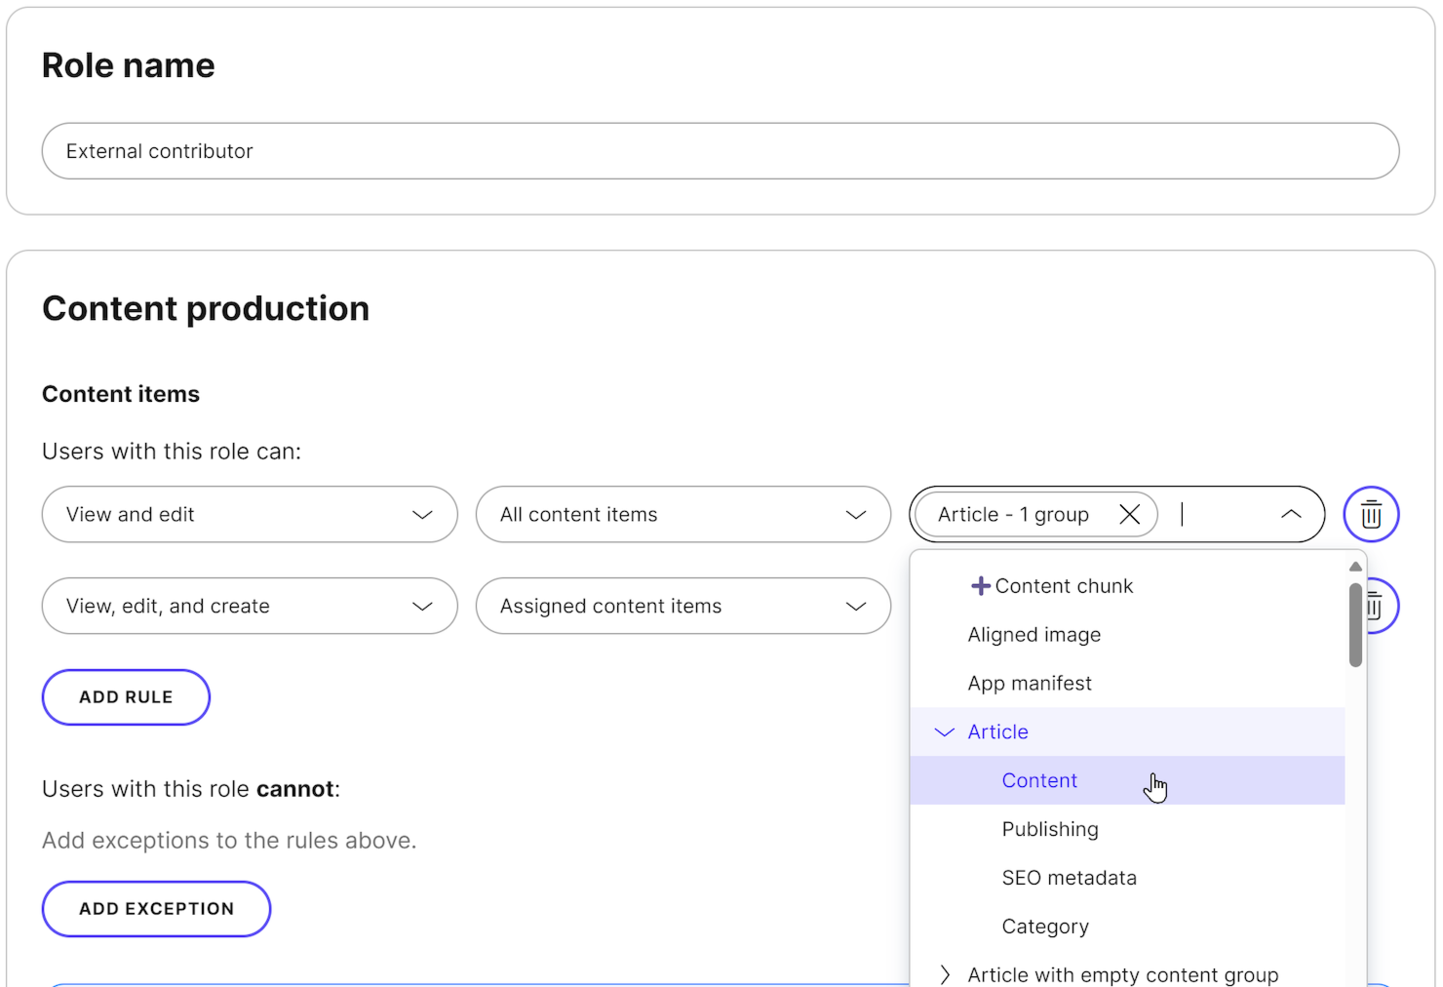The width and height of the screenshot is (1443, 987).
Task: Select "Publishing" under Article
Action: pyautogui.click(x=1050, y=829)
